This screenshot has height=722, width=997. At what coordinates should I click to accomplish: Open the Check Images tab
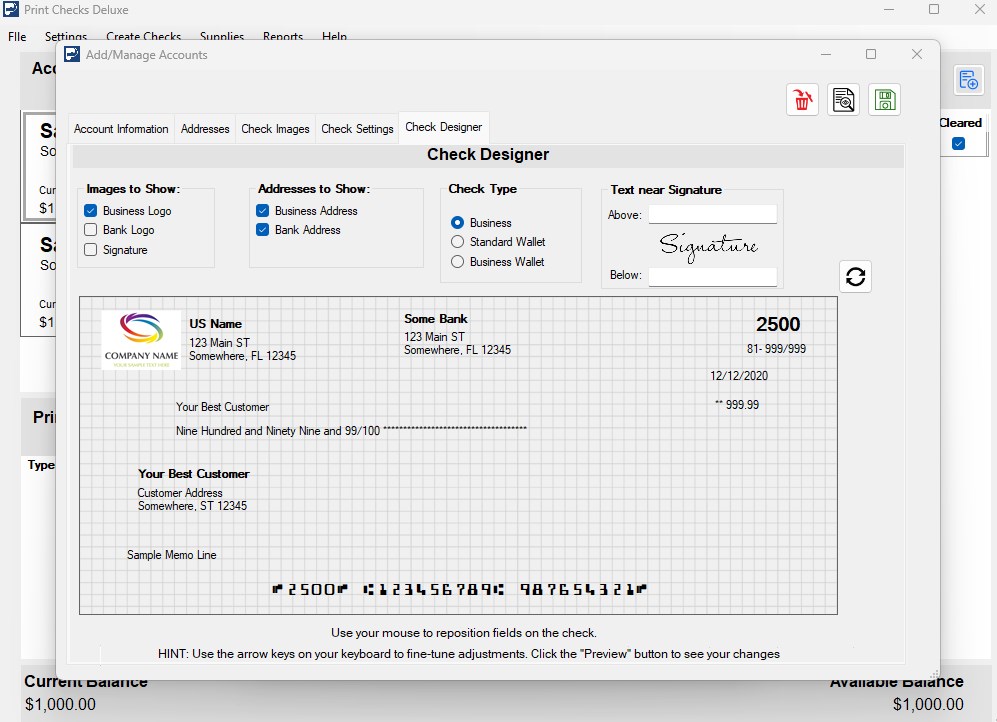tap(275, 127)
